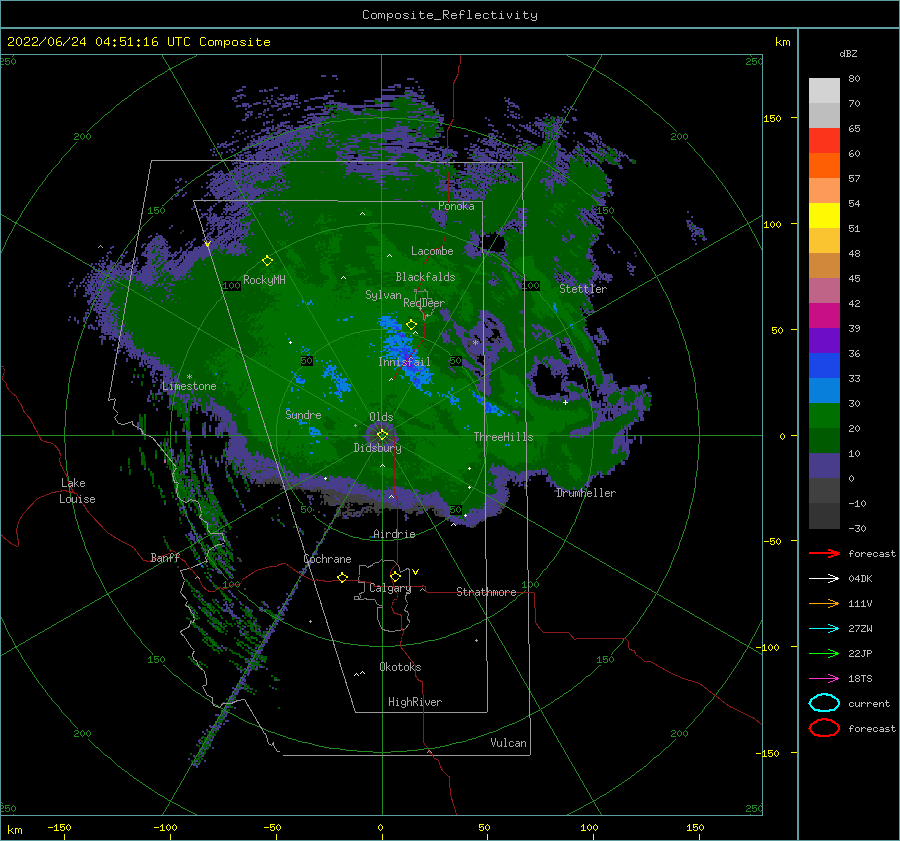Click the Vulcan town label
The height and width of the screenshot is (841, 900).
click(508, 743)
